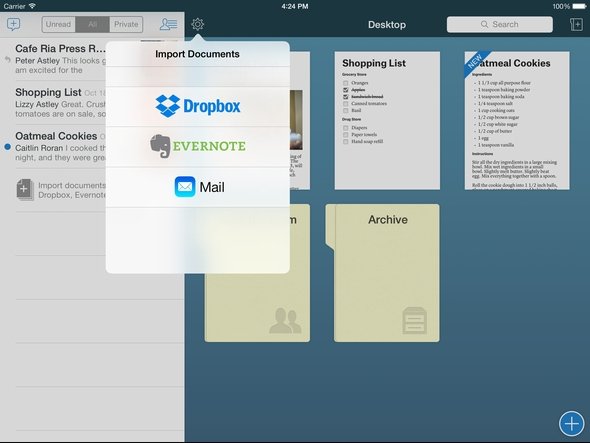The image size is (590, 443).
Task: Tap the new message compose icon
Action: point(14,24)
